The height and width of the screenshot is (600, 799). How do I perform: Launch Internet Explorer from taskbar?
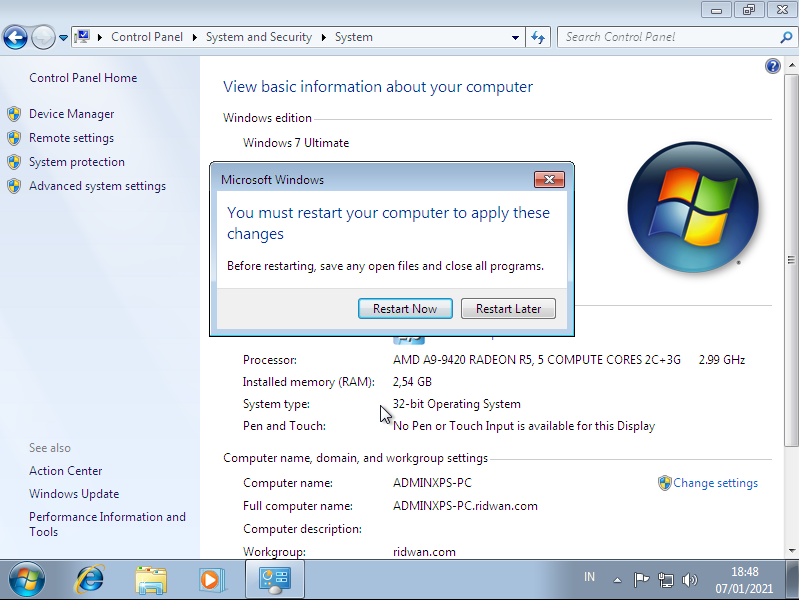[x=90, y=580]
